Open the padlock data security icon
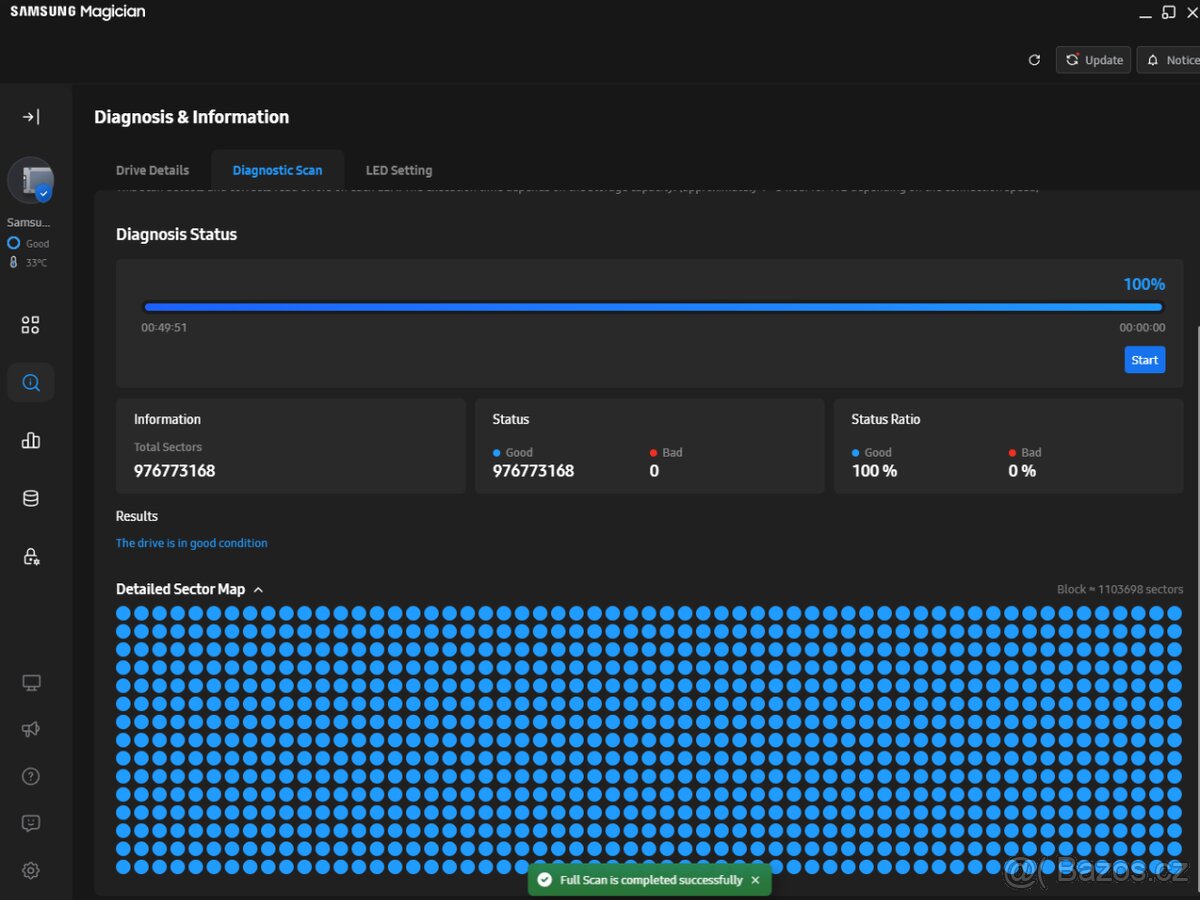Screen dimensions: 1200x900 [31, 556]
